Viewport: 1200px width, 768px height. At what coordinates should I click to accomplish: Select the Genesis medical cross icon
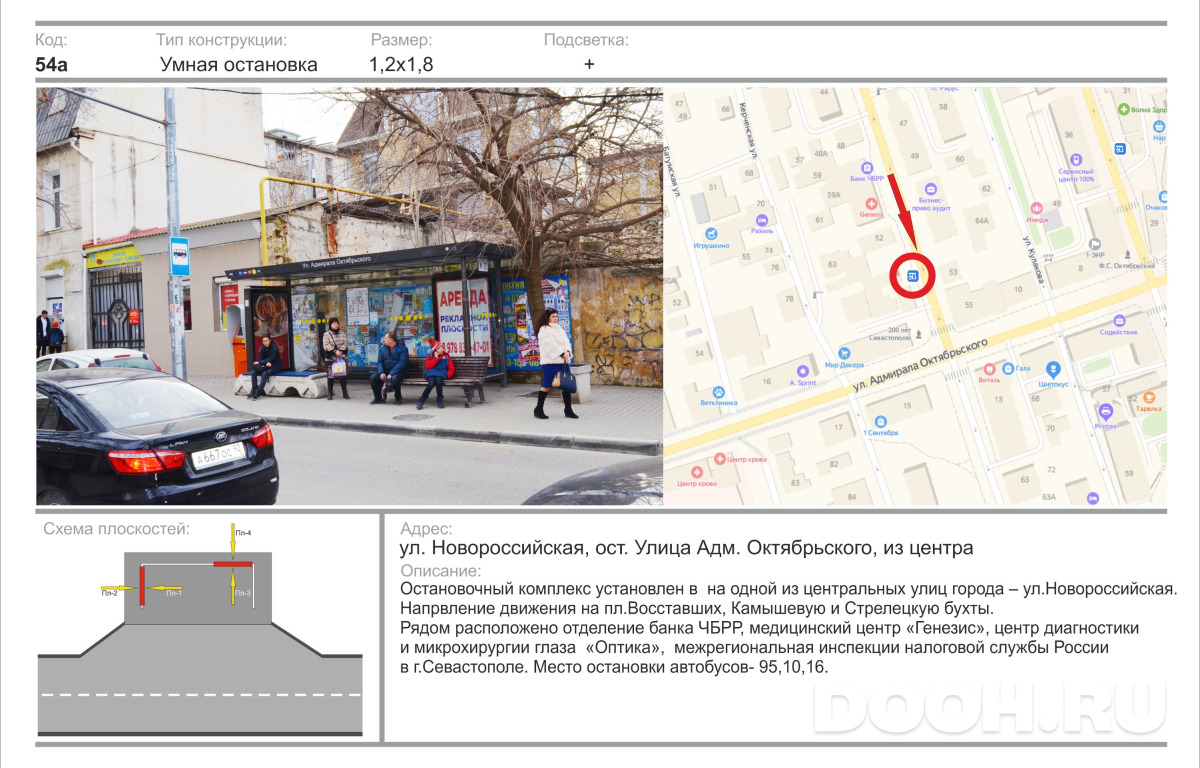point(871,203)
